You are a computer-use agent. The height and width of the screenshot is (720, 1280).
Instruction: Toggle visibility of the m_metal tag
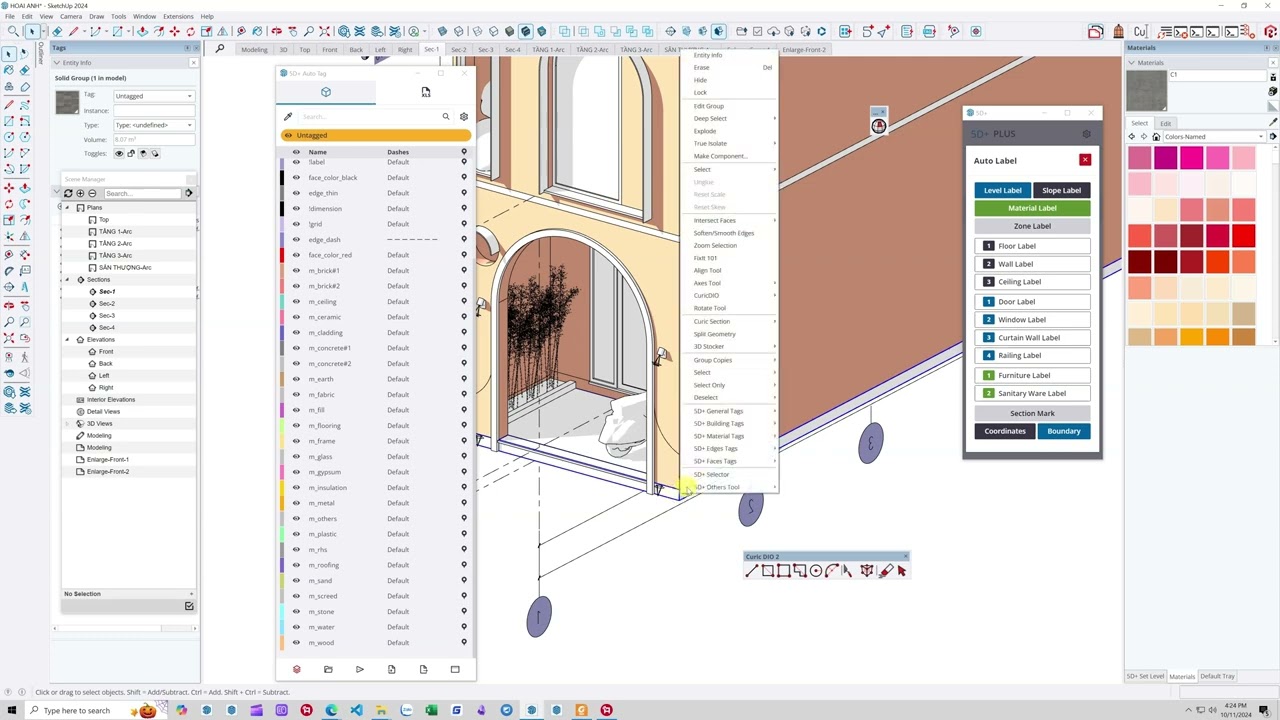tap(296, 503)
